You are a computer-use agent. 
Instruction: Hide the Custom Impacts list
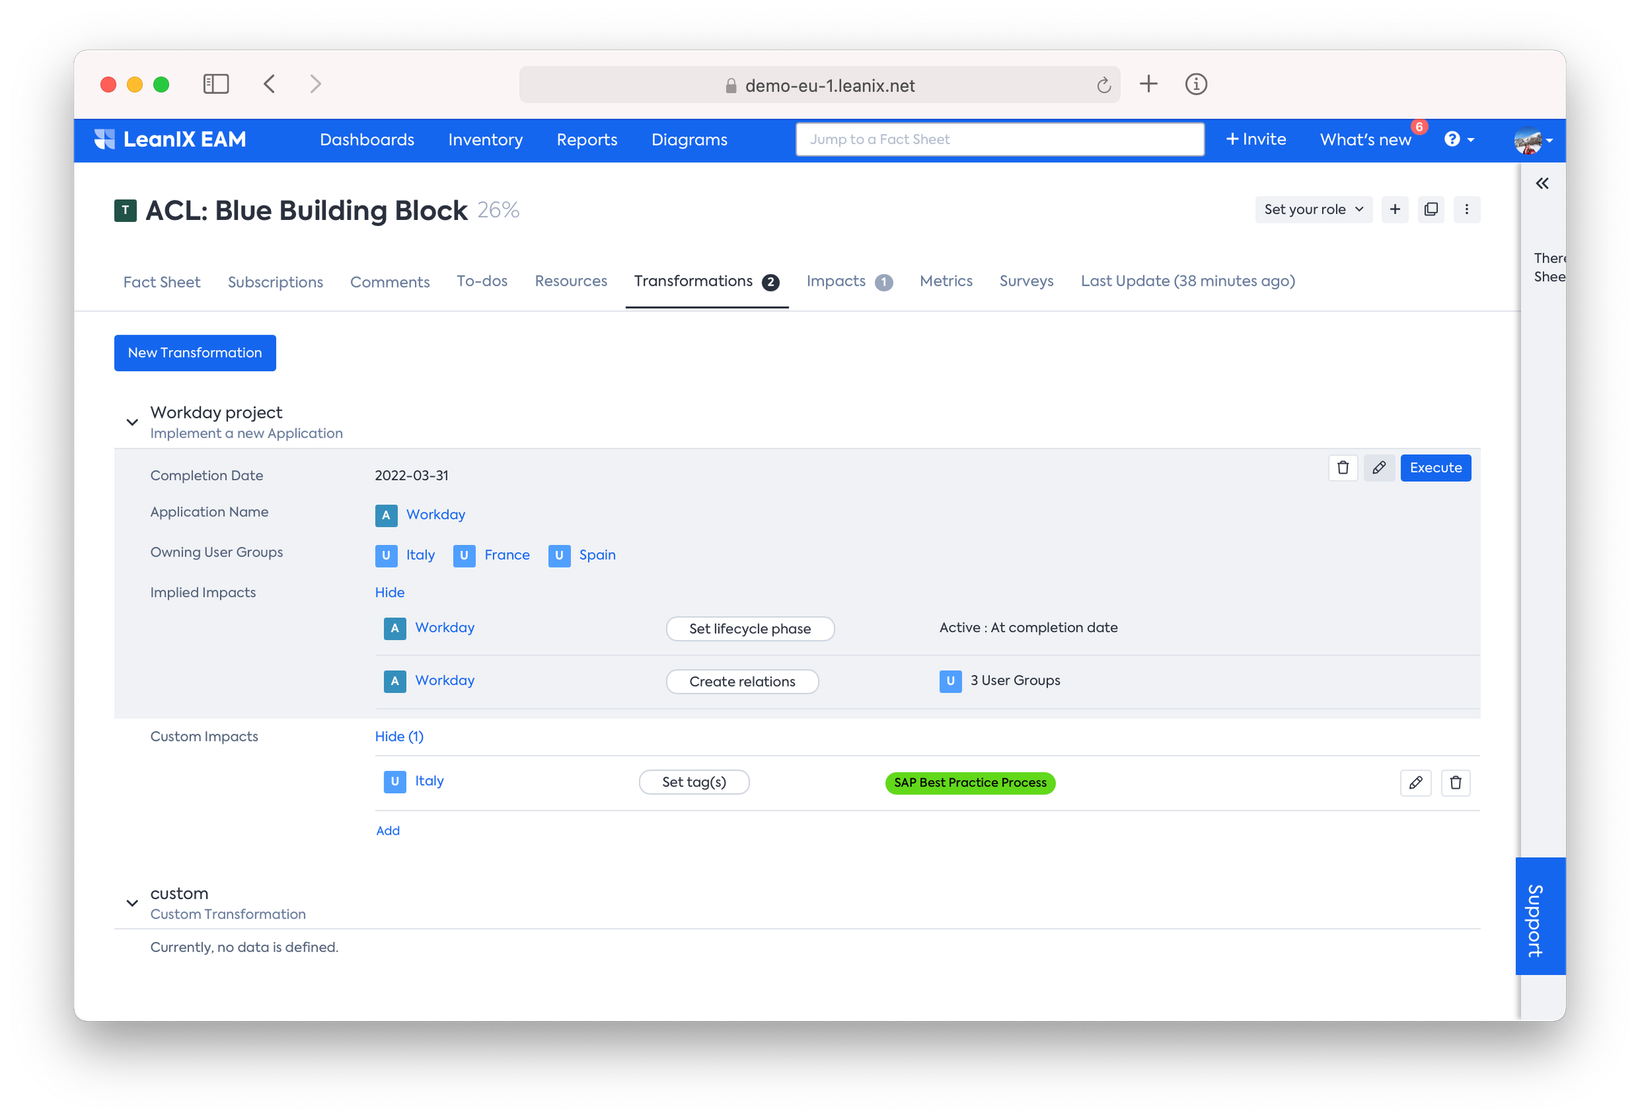(x=399, y=737)
